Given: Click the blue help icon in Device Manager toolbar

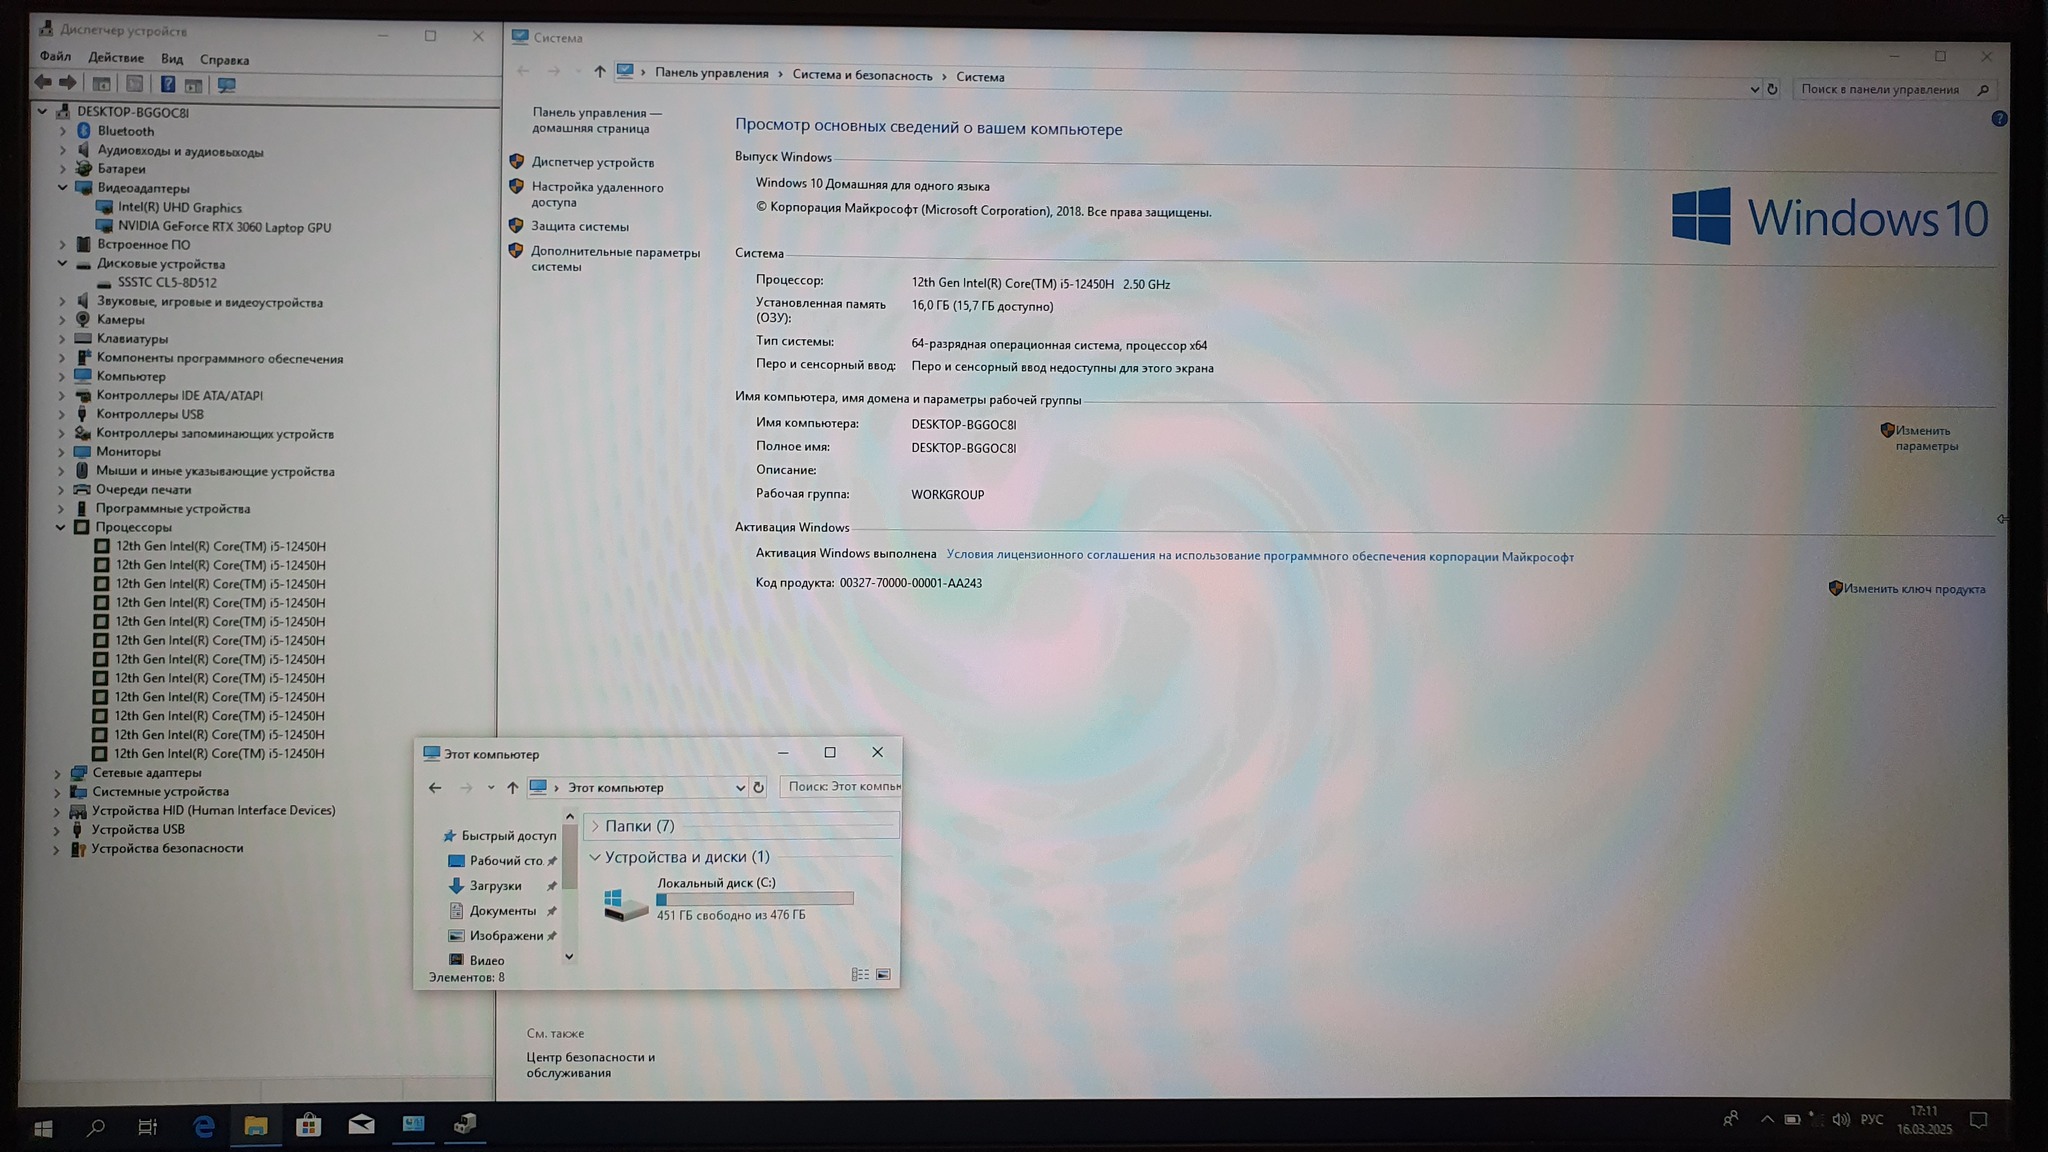Looking at the screenshot, I should point(168,85).
